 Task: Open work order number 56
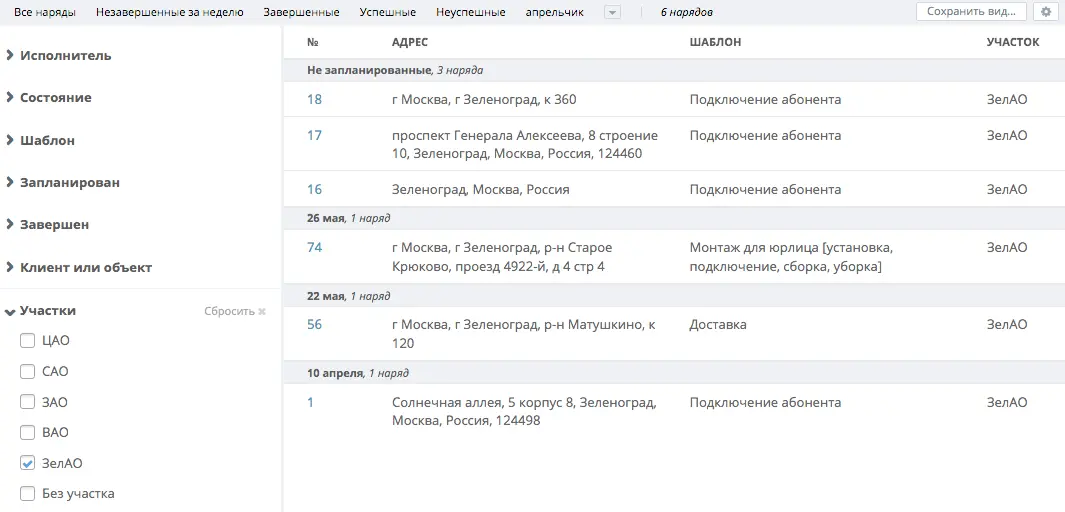tap(314, 325)
